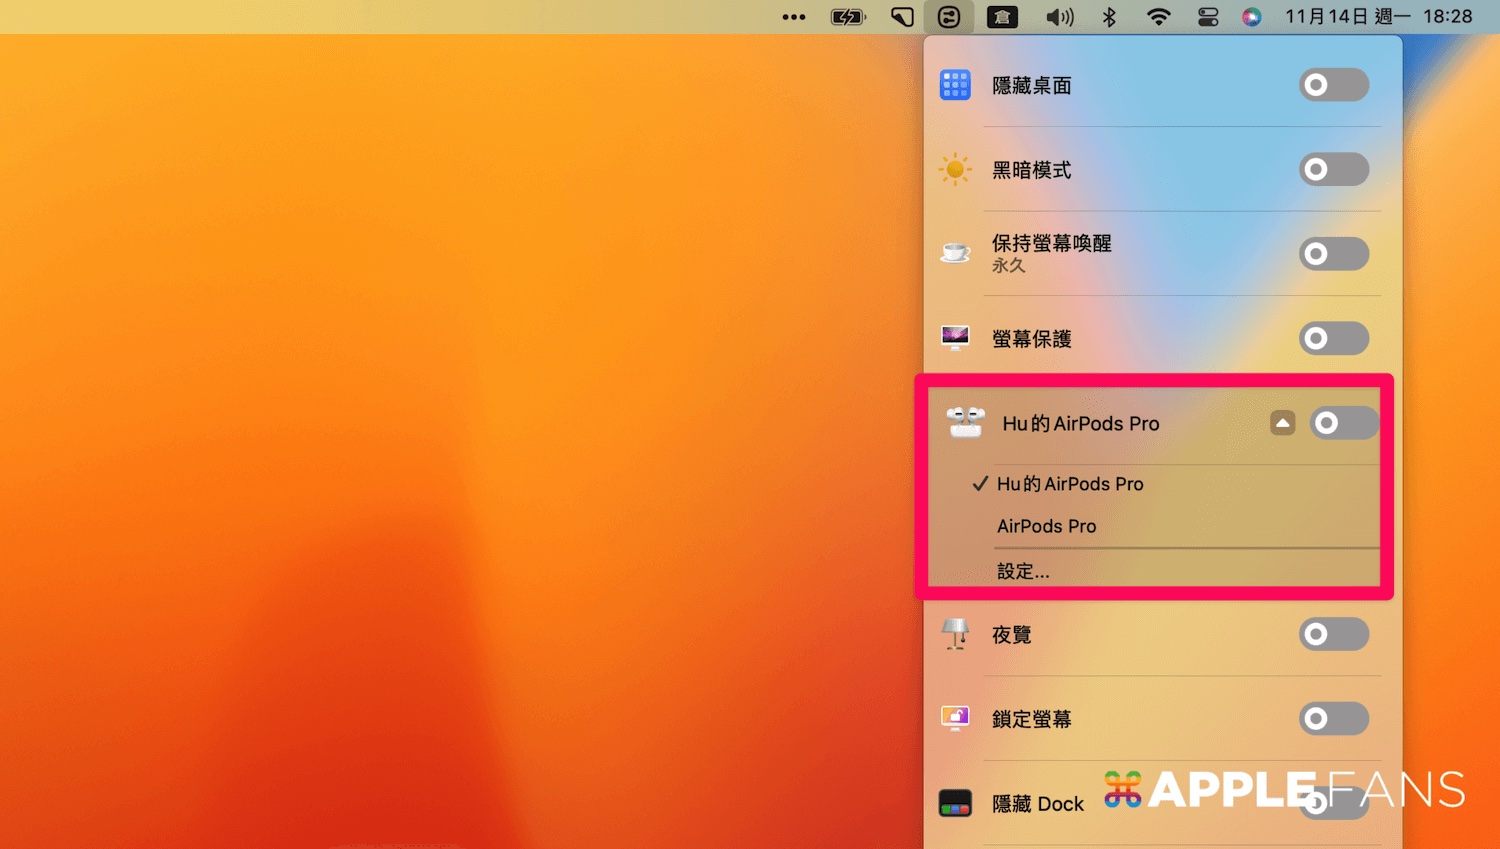Click the Screen Saver wallpaper icon
Image resolution: width=1500 pixels, height=849 pixels.
click(x=955, y=338)
